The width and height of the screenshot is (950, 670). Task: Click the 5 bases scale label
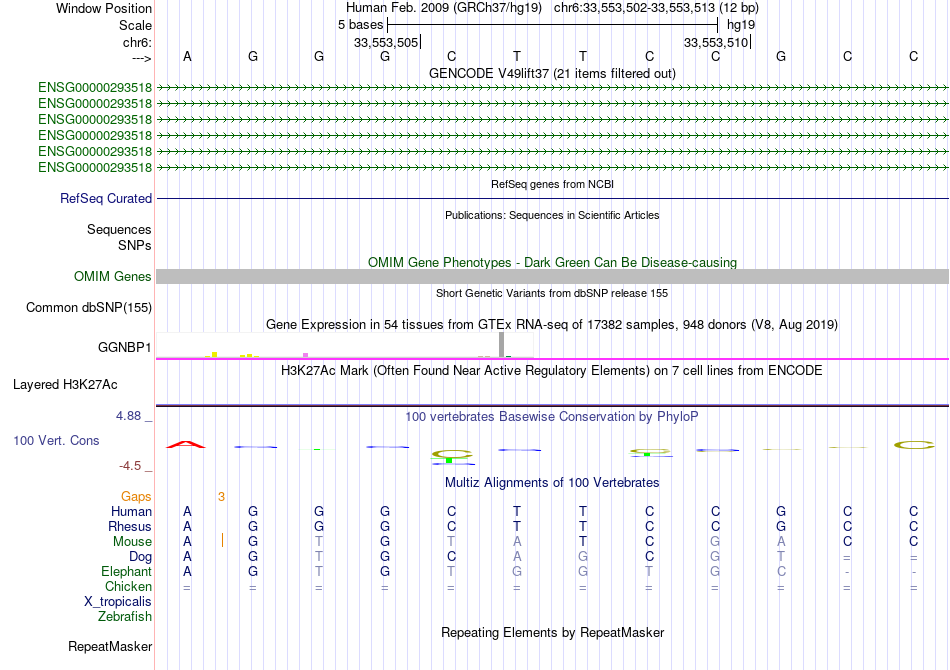pyautogui.click(x=360, y=25)
